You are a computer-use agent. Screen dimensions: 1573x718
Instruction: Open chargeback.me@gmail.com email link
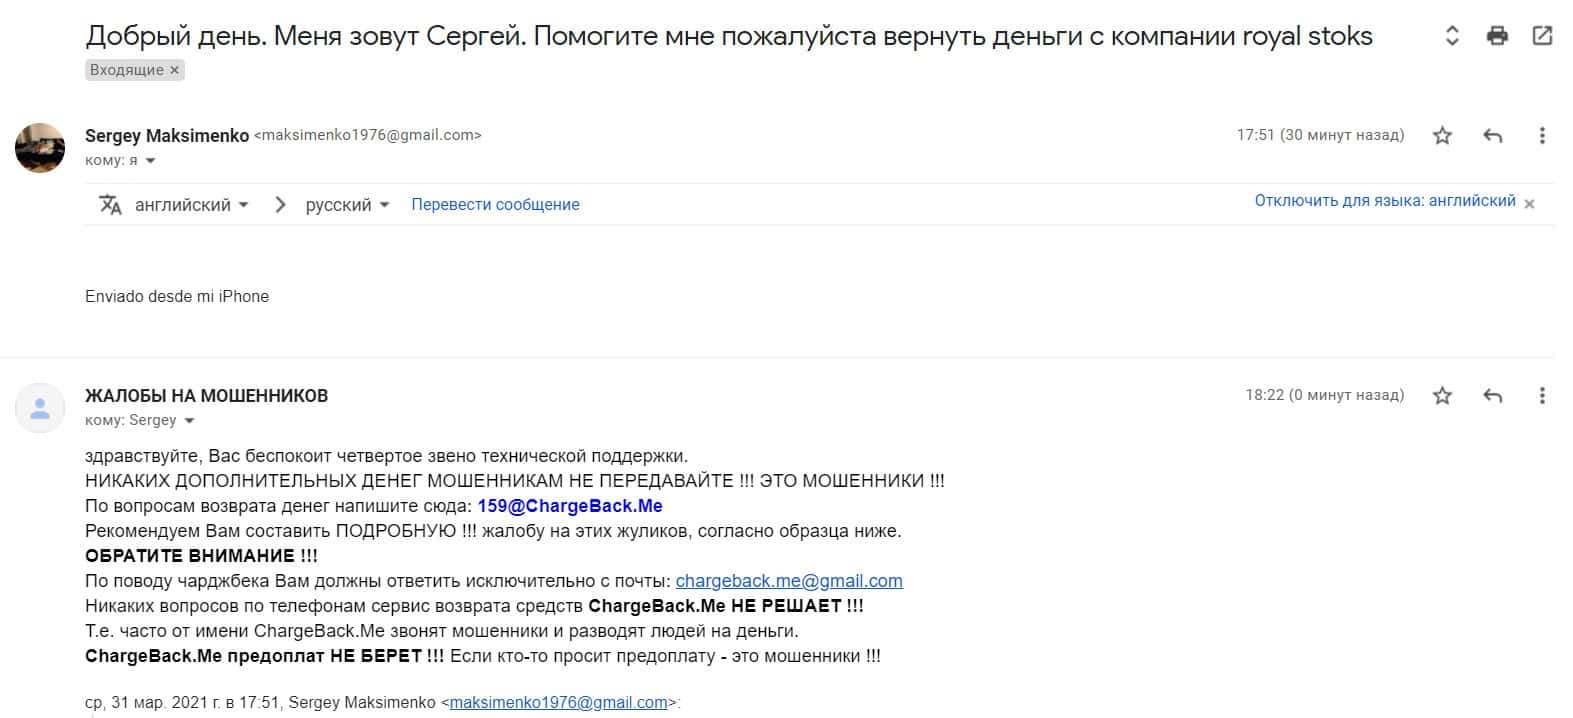pyautogui.click(x=789, y=581)
